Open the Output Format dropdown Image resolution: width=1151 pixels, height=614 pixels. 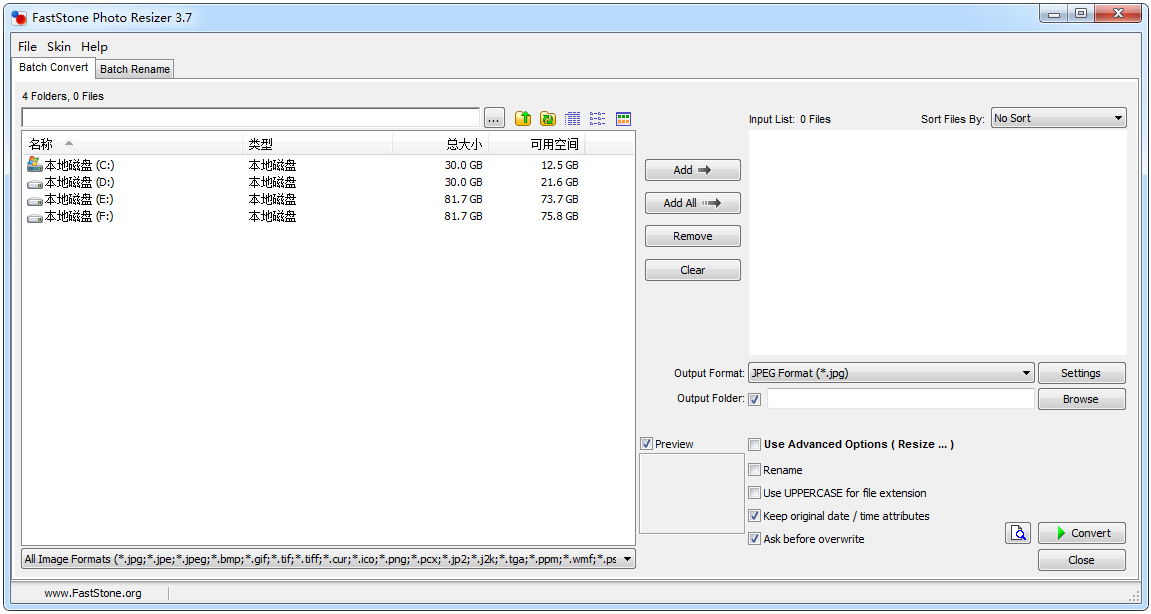pyautogui.click(x=891, y=373)
